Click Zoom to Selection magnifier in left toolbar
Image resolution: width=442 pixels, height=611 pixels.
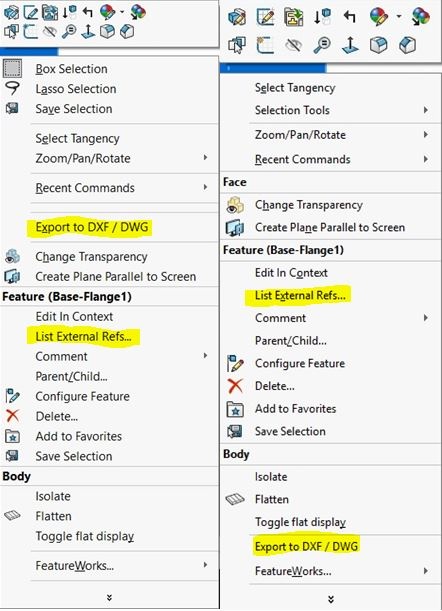[69, 31]
